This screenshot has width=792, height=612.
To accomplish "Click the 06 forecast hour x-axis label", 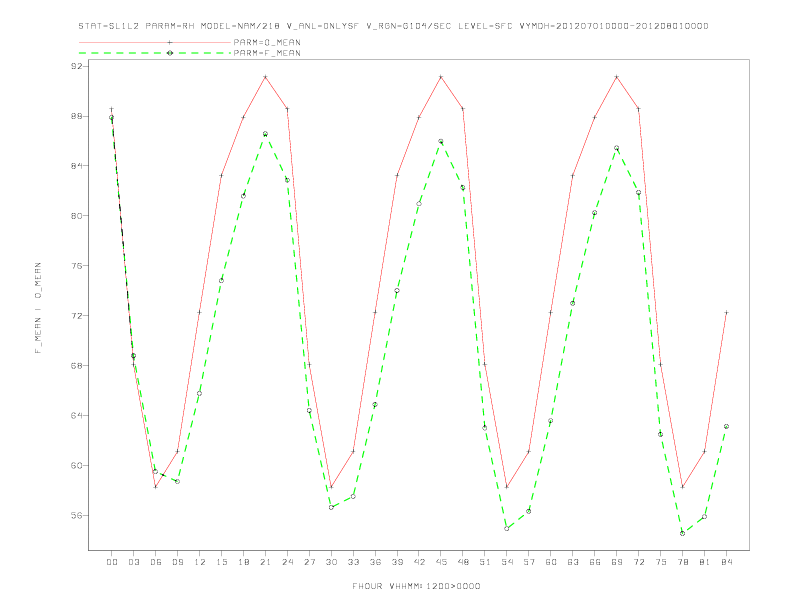I will pyautogui.click(x=156, y=562).
